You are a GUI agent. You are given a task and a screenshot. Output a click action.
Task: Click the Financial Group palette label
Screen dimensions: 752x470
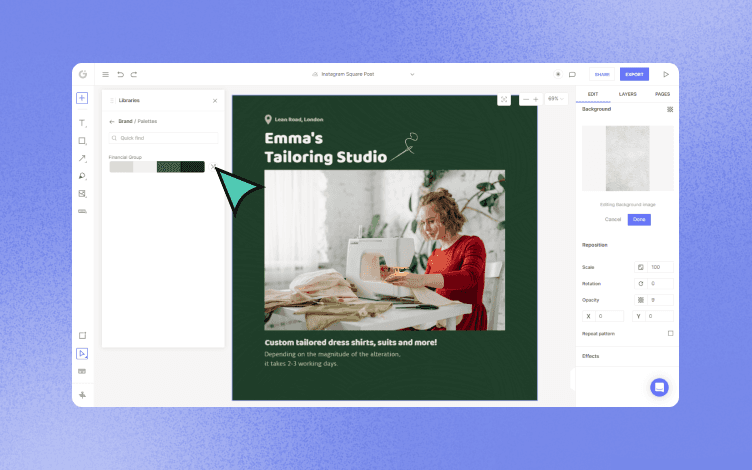125,157
